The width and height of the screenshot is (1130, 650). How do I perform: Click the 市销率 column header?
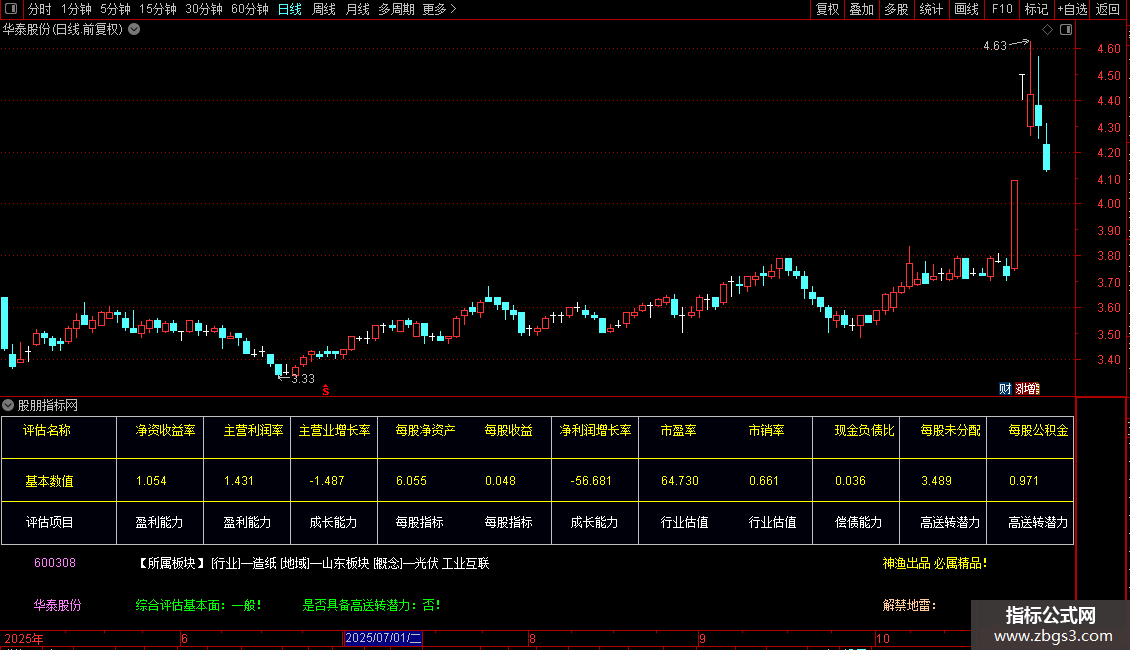point(766,430)
